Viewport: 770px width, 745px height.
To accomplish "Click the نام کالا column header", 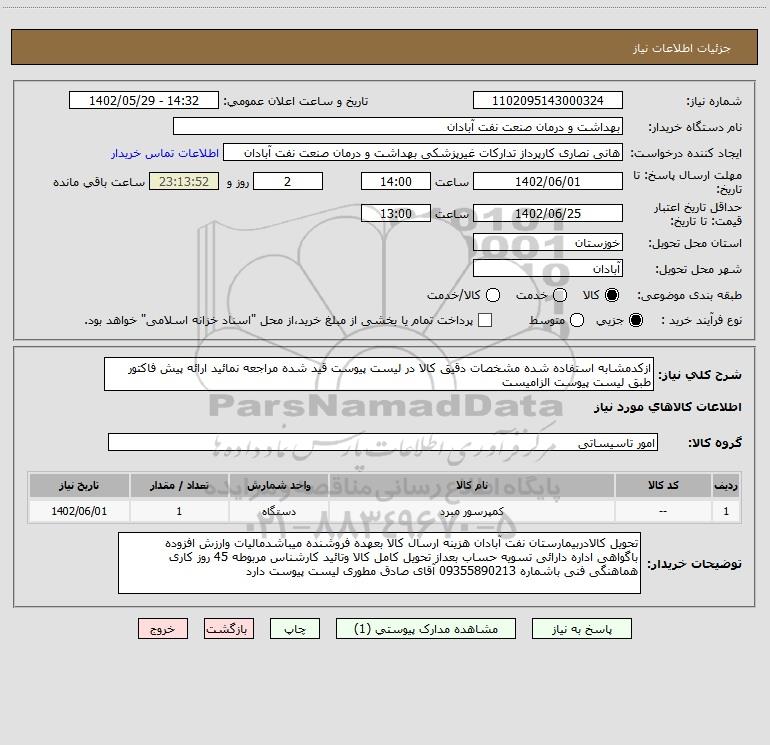I will coord(471,485).
